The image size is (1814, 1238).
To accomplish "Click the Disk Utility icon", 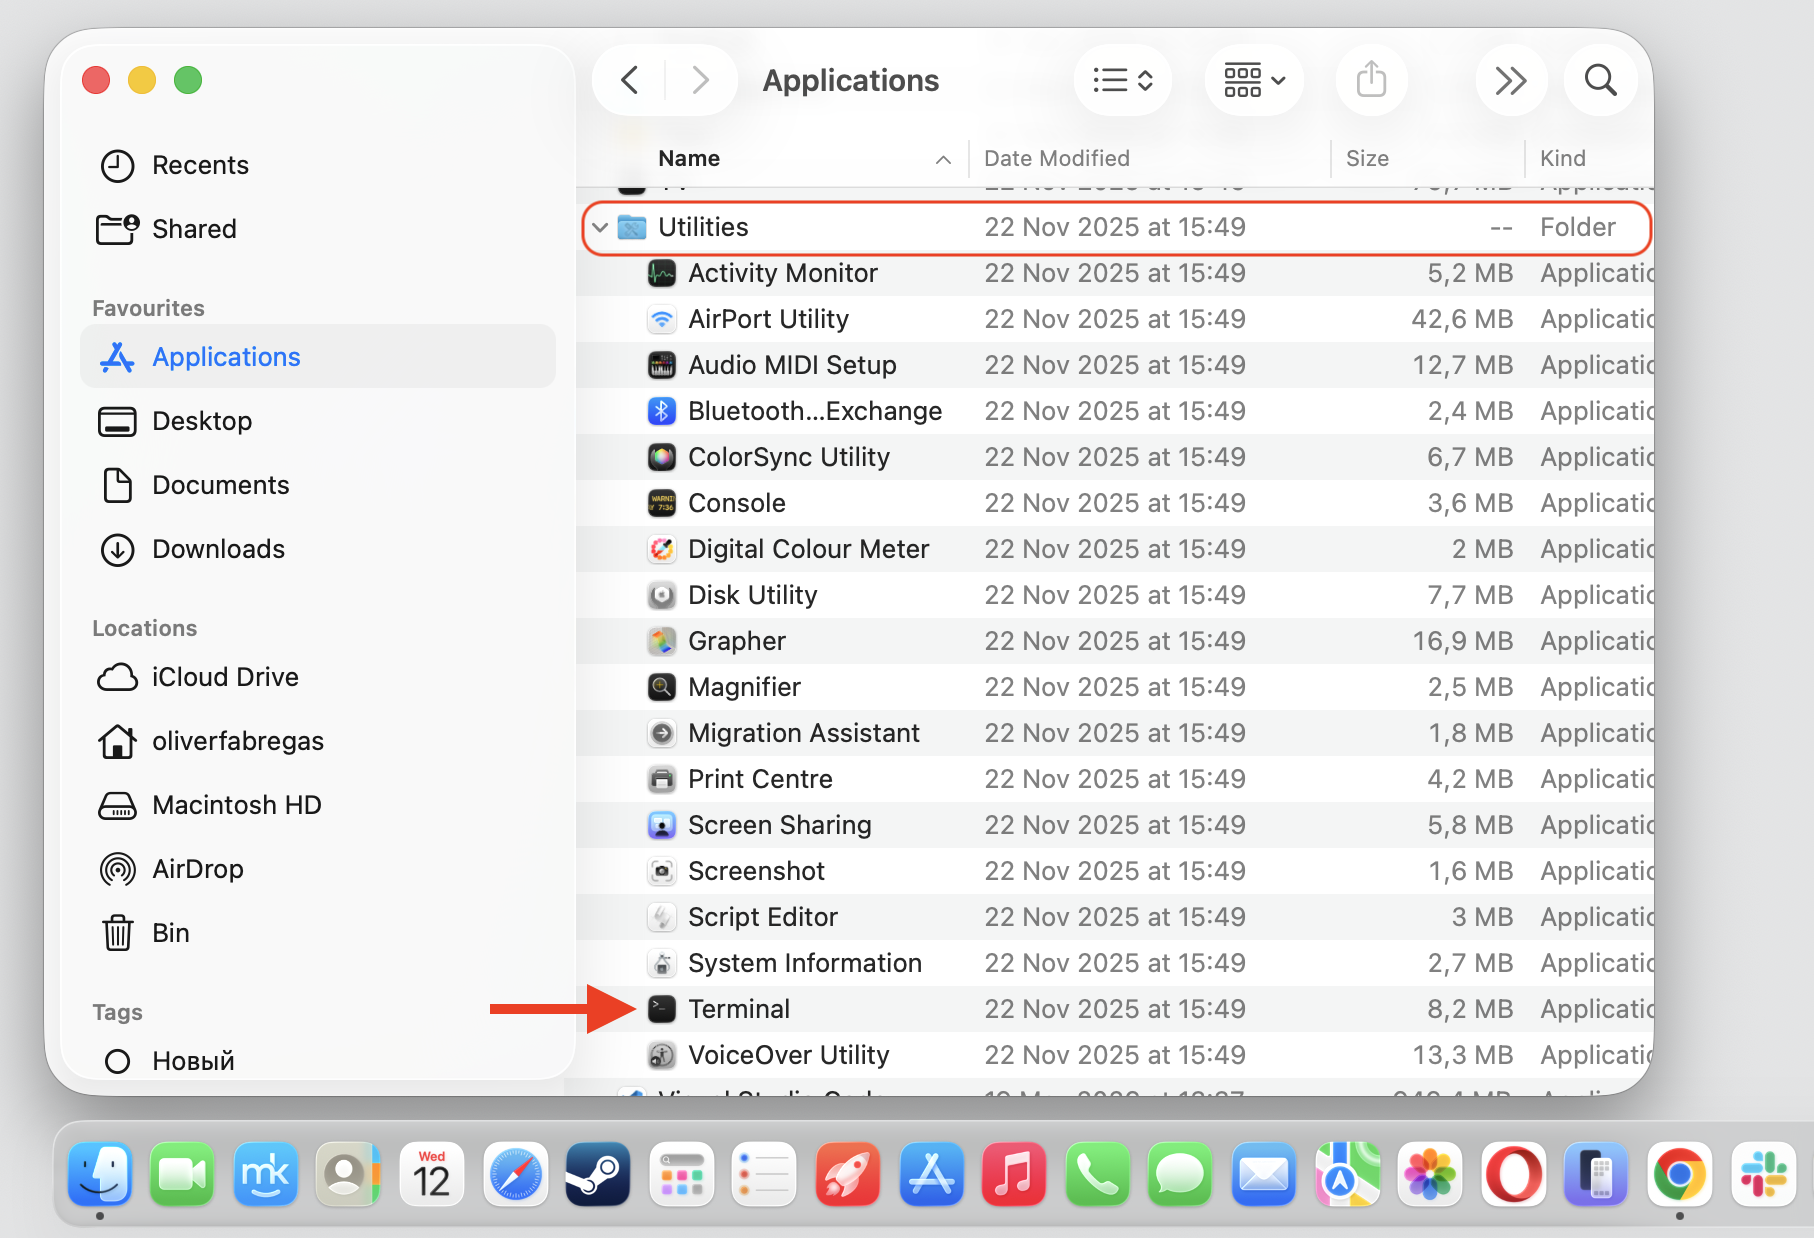I will 661,595.
